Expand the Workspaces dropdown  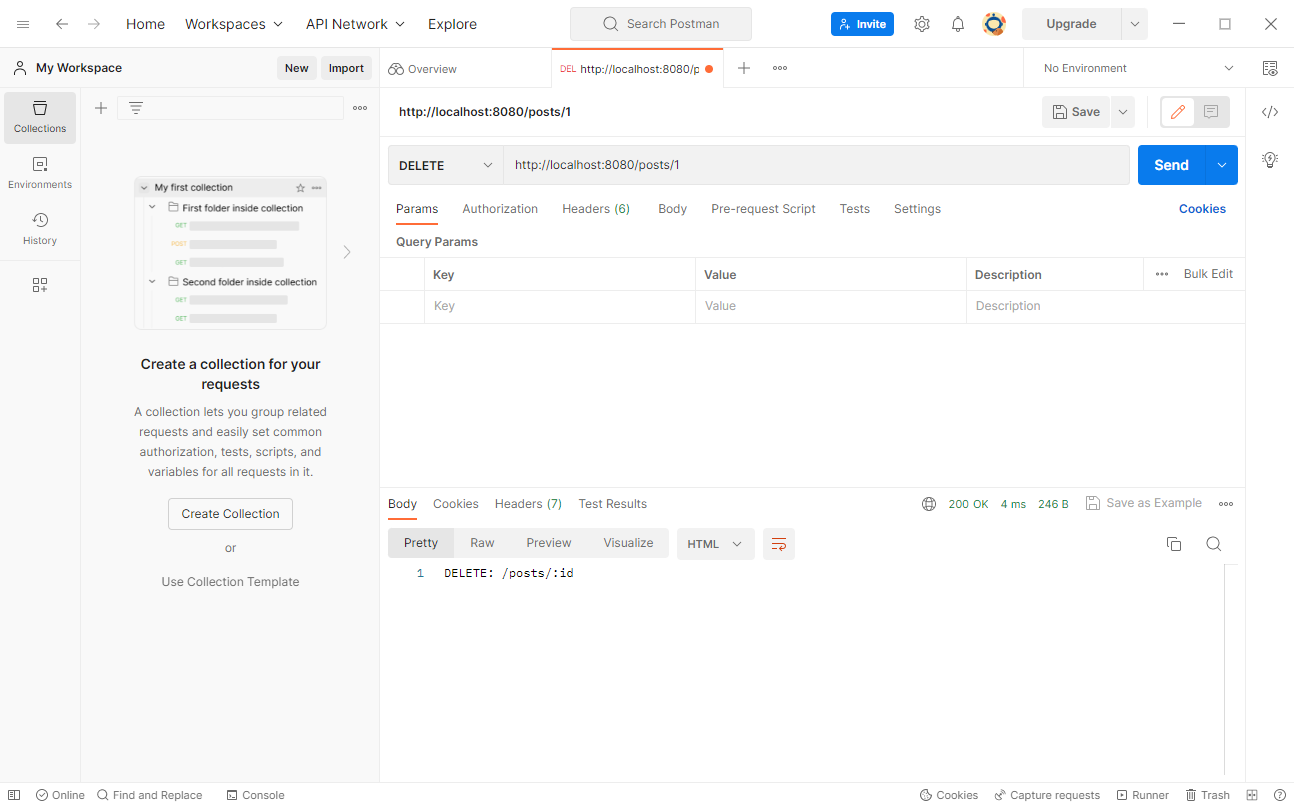tap(234, 24)
